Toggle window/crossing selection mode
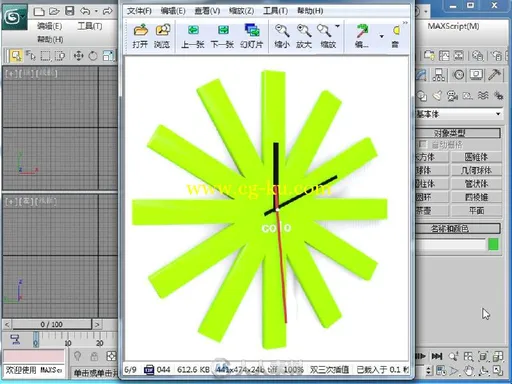The image size is (512, 384). point(60,56)
